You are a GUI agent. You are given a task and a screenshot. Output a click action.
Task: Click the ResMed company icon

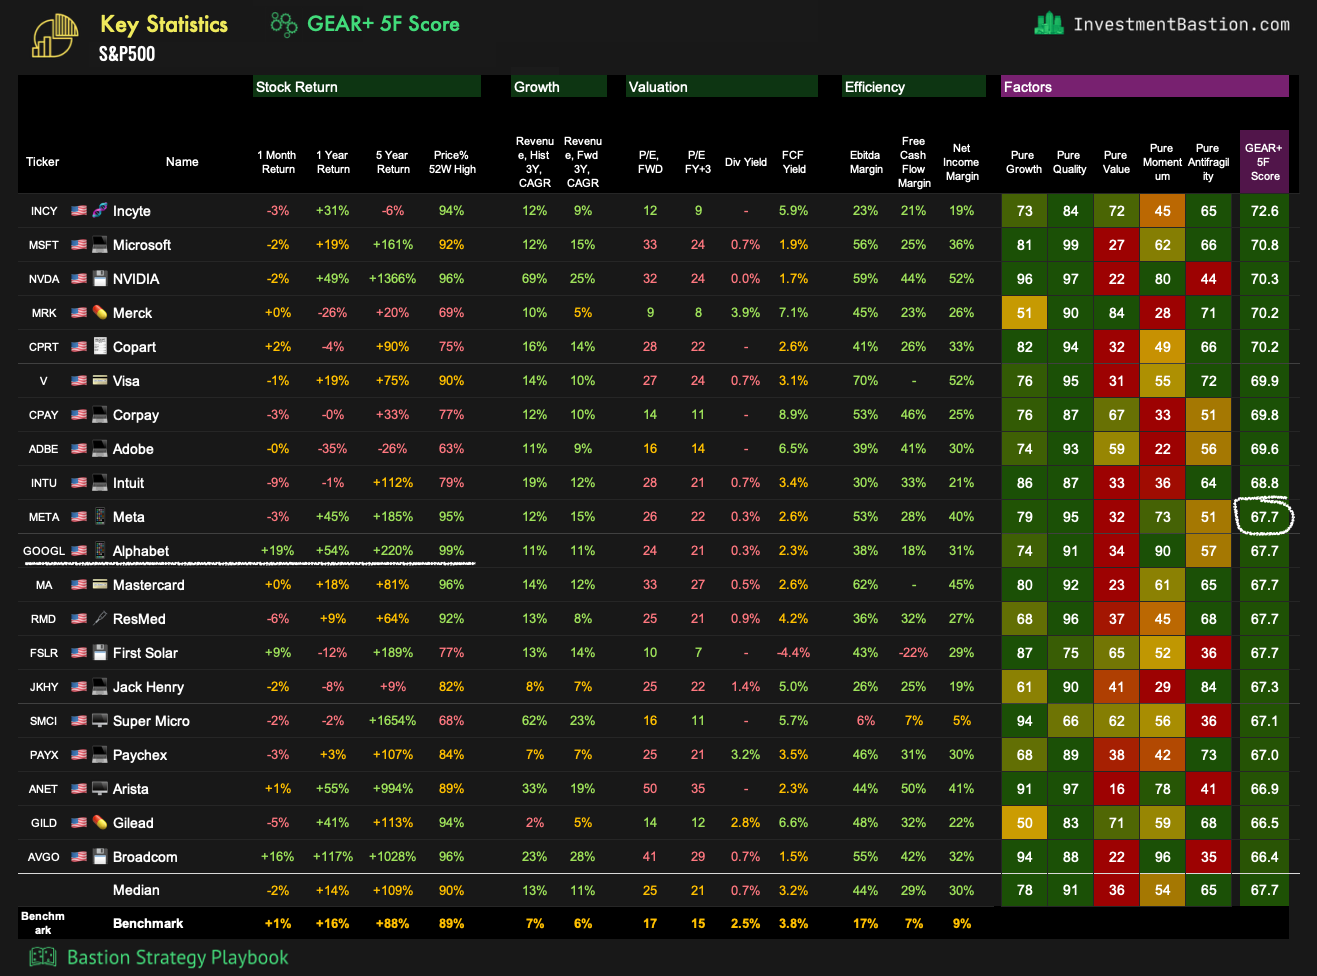pos(100,619)
